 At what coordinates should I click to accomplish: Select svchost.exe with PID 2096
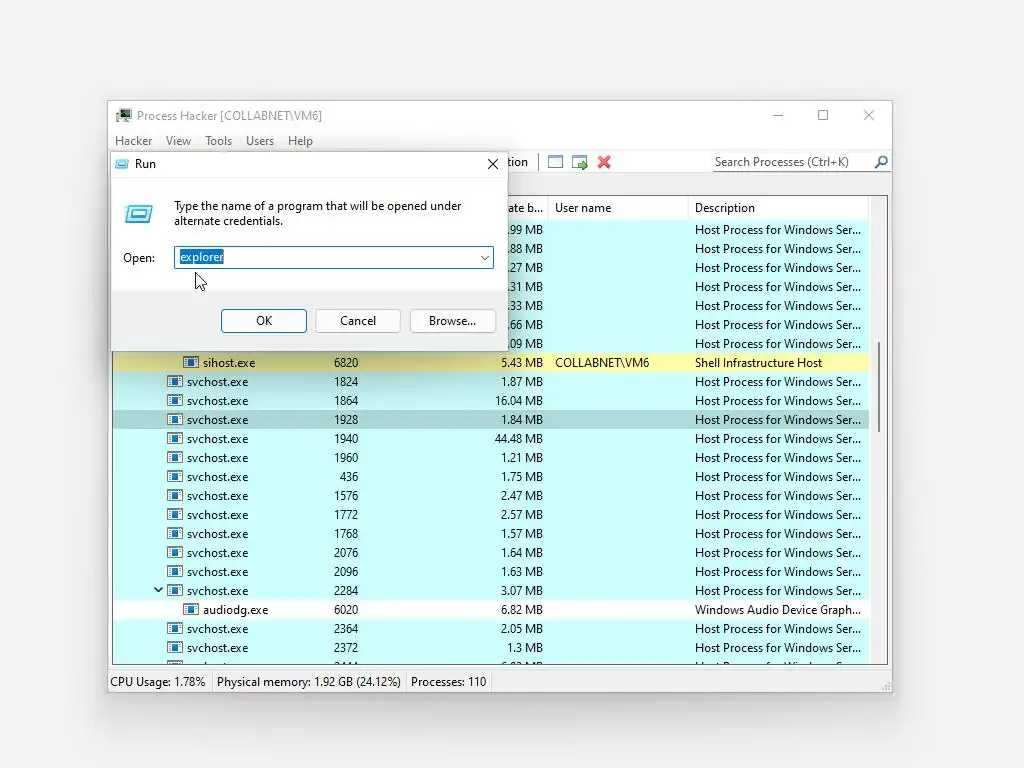pos(490,571)
